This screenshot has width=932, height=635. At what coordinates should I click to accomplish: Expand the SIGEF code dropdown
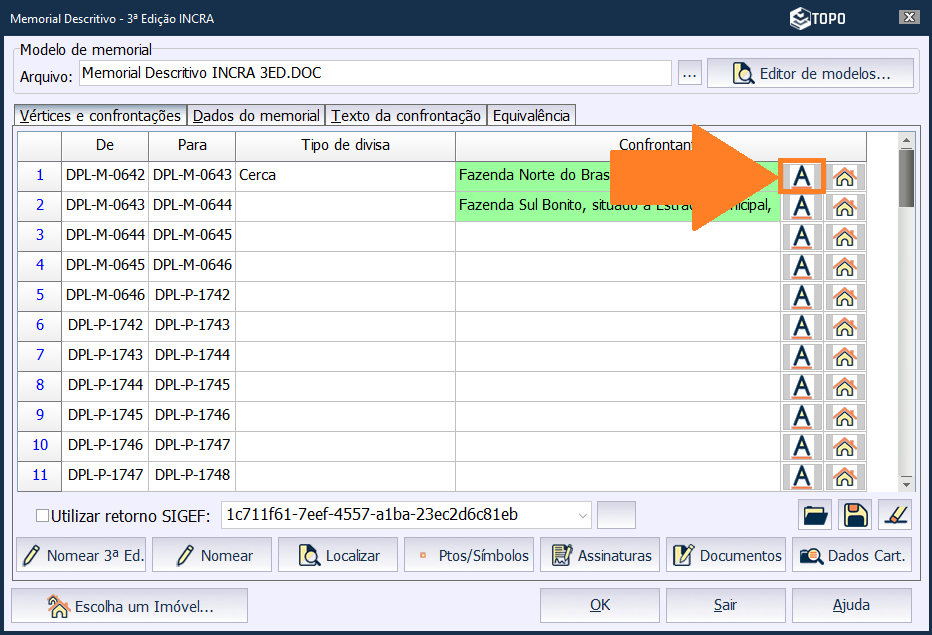[583, 515]
